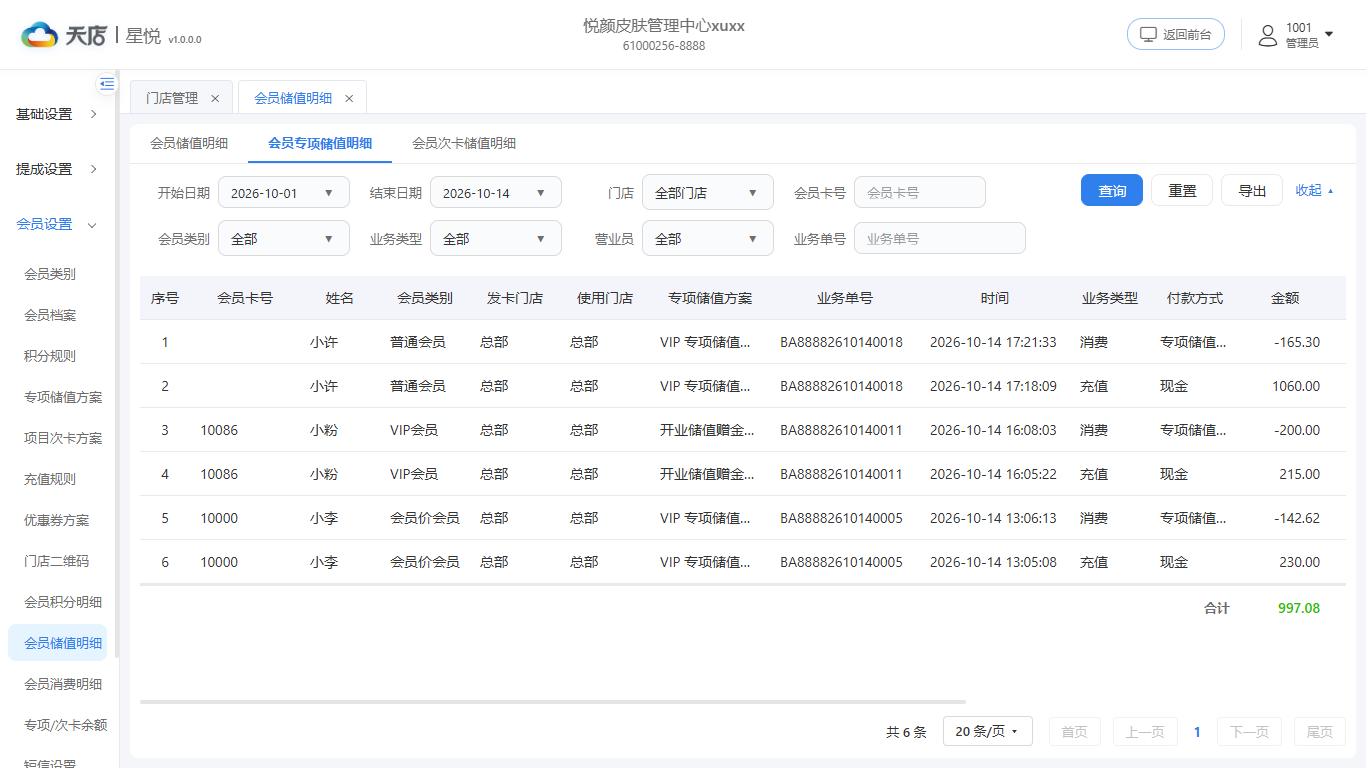The height and width of the screenshot is (768, 1366).
Task: Click the 业务单号 input field
Action: click(x=940, y=239)
